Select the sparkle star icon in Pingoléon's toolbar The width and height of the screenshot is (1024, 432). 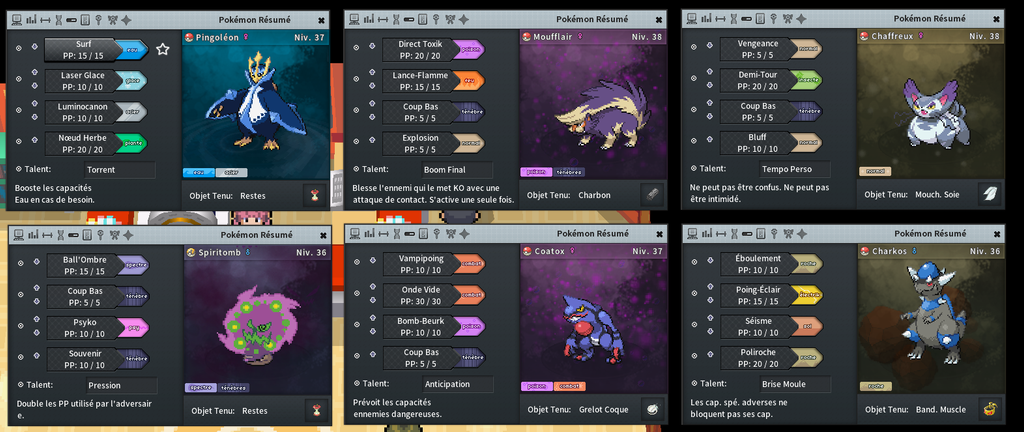(127, 20)
